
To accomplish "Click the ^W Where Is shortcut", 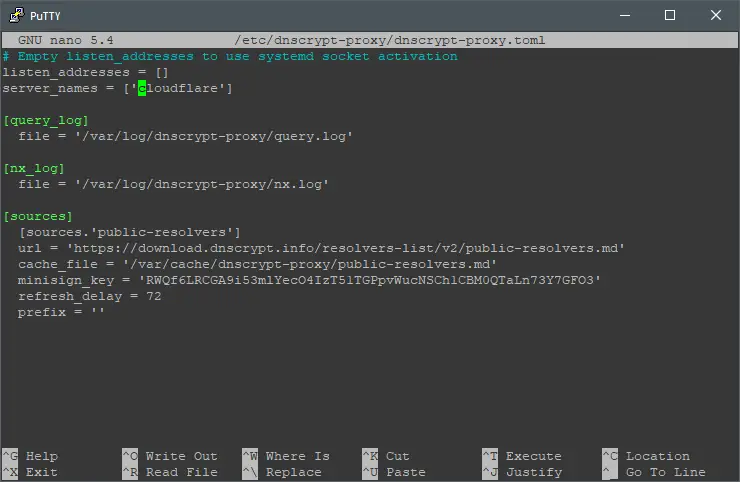I will pyautogui.click(x=286, y=456).
